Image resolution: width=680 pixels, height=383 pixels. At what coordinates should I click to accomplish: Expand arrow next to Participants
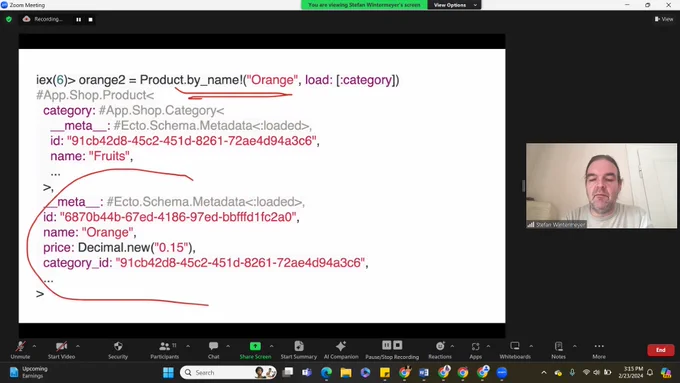(x=188, y=346)
